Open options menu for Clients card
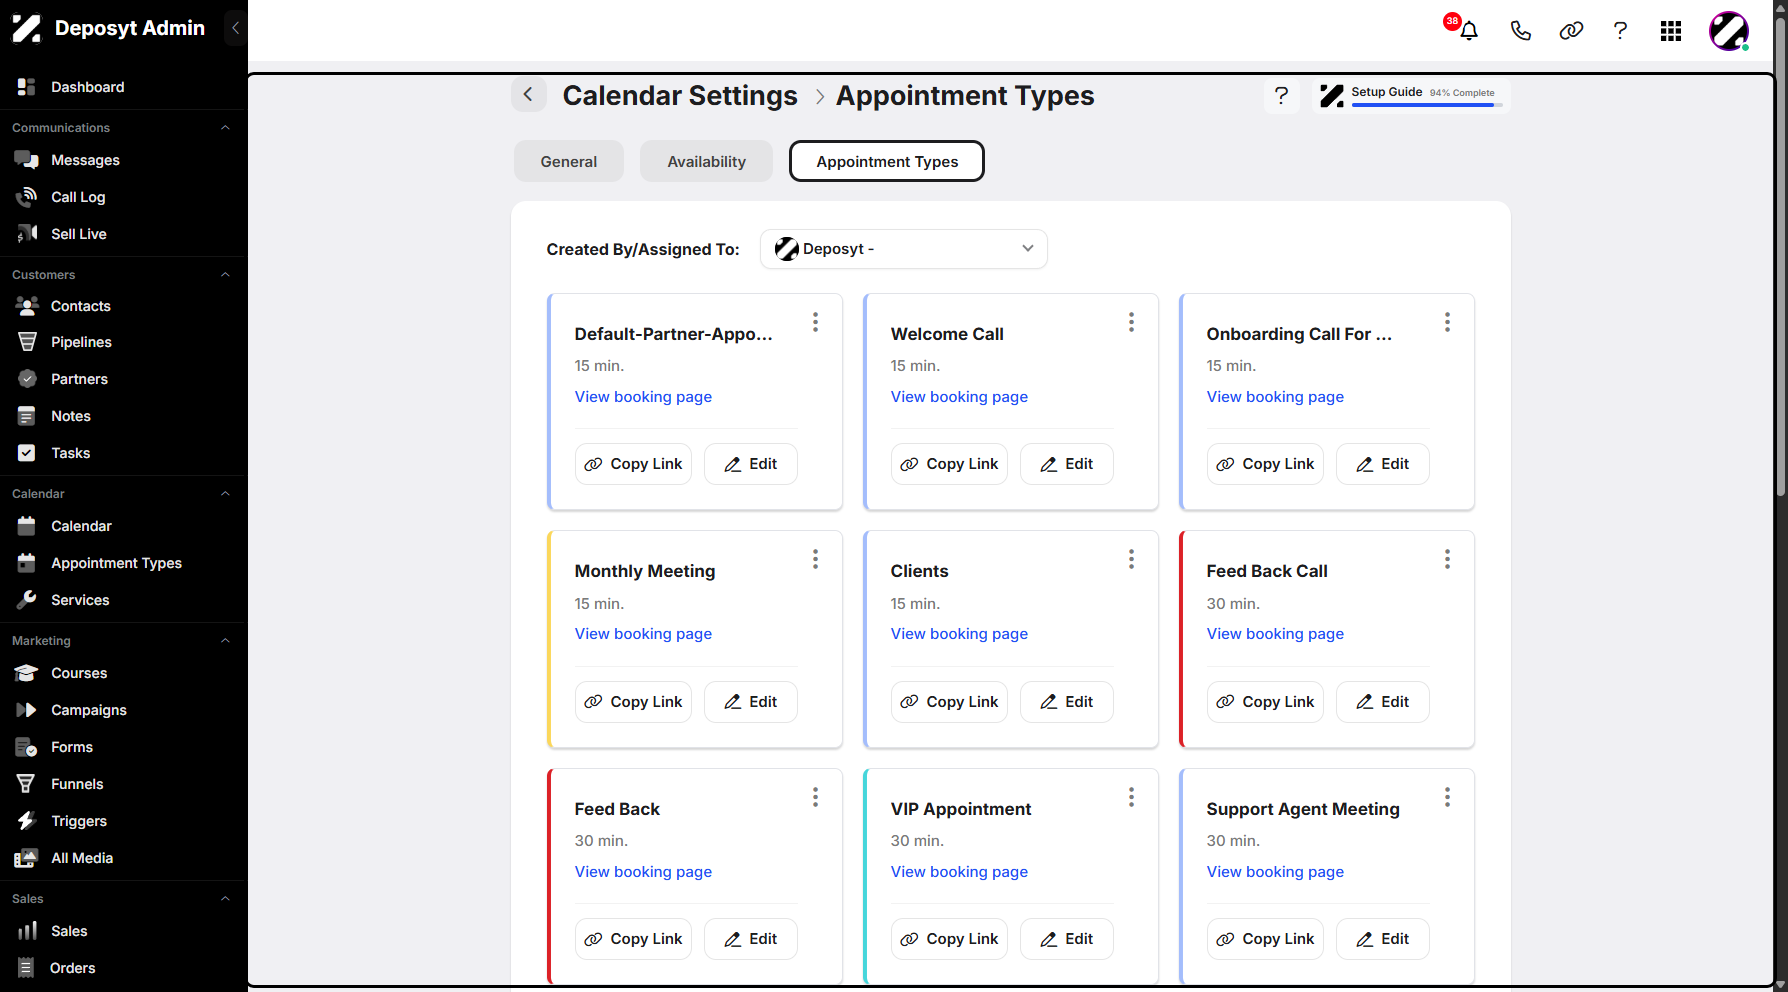The height and width of the screenshot is (992, 1788). click(1131, 559)
